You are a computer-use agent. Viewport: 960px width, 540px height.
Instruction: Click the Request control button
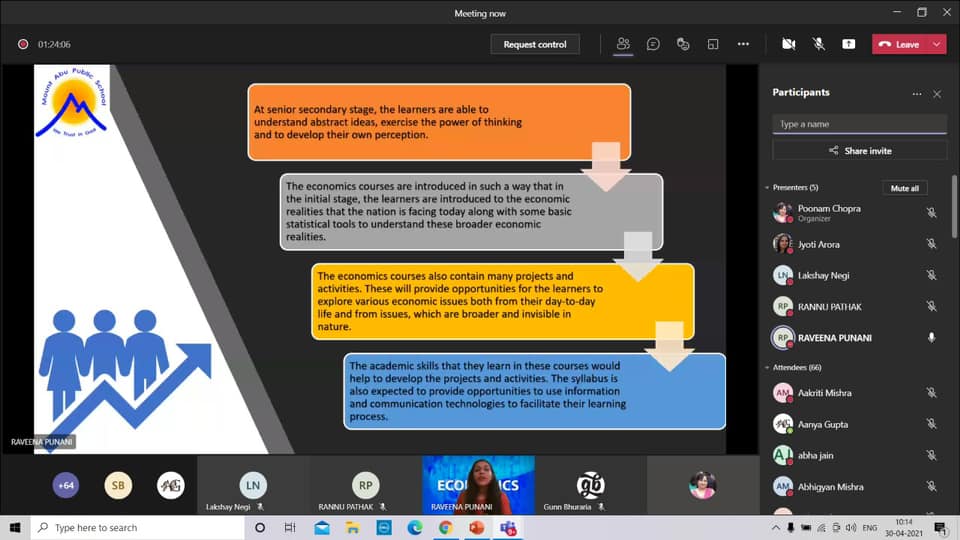pos(535,44)
